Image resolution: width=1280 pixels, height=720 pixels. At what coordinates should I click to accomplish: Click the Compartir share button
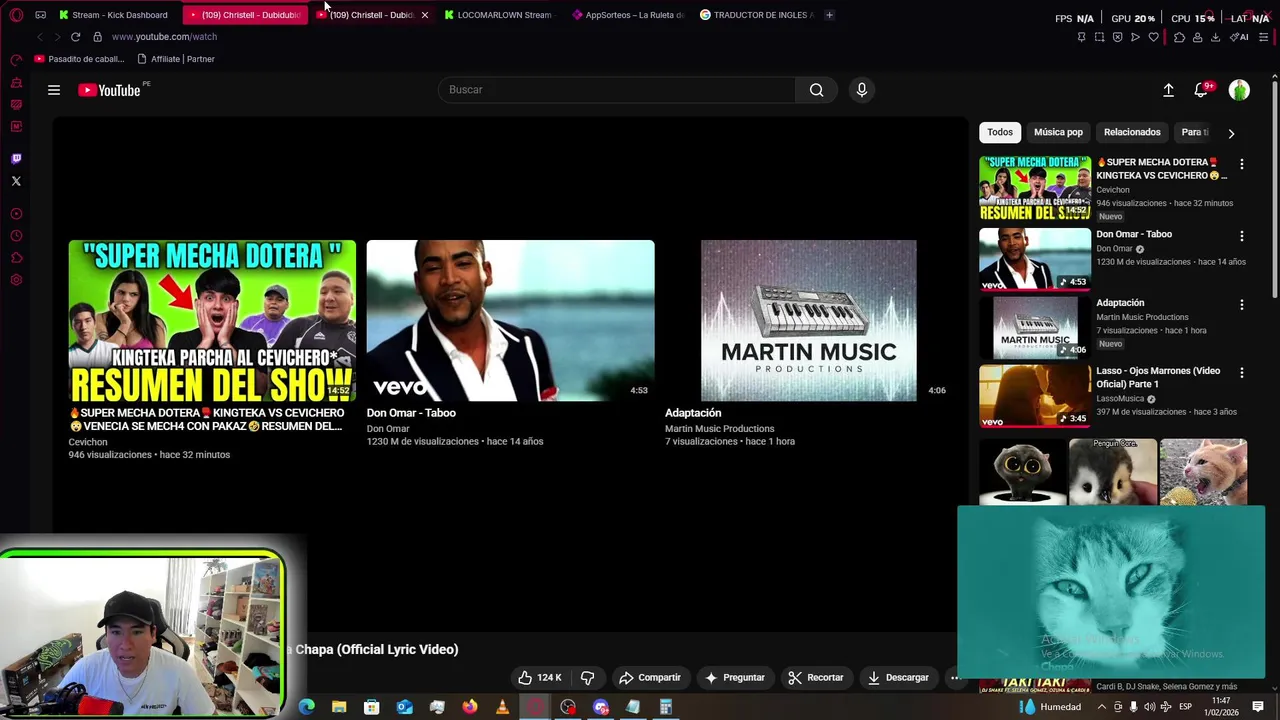click(649, 677)
